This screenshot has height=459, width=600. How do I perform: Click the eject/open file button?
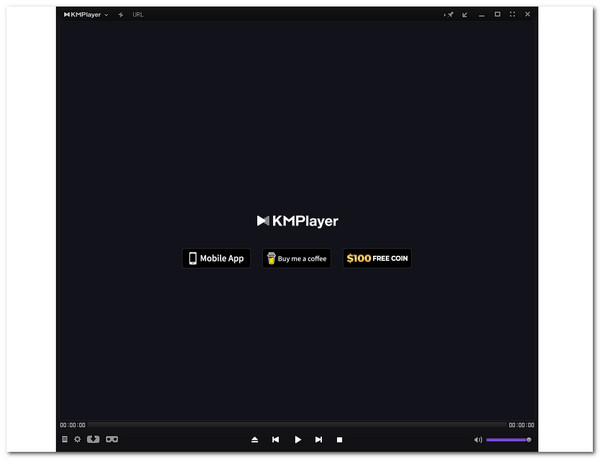click(x=254, y=440)
